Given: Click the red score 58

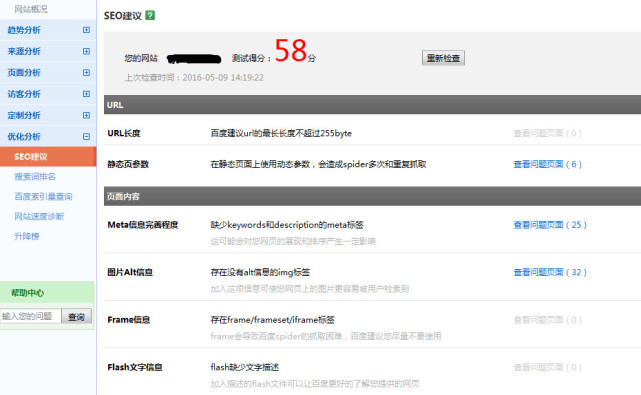Looking at the screenshot, I should tap(291, 50).
